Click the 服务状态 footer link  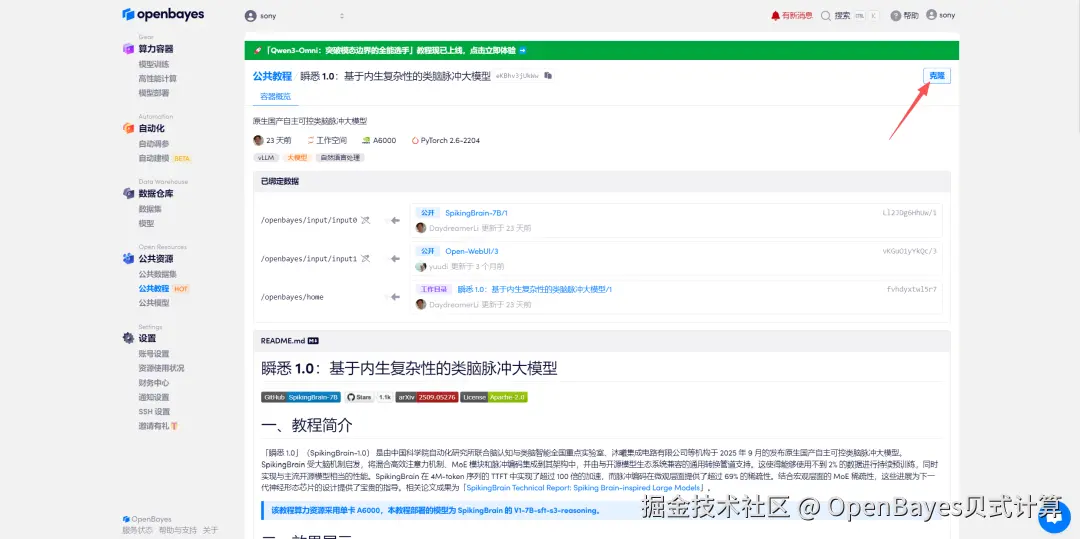pyautogui.click(x=137, y=530)
